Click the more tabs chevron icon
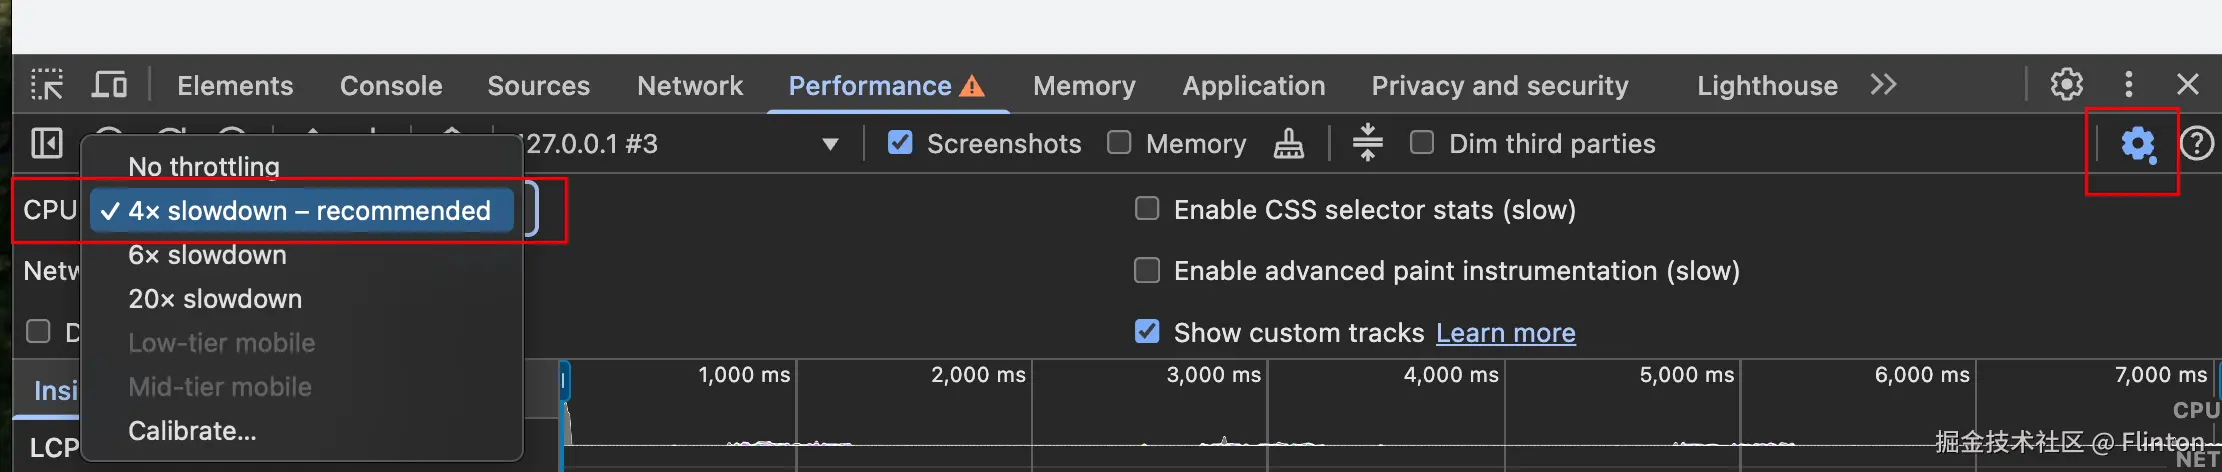Viewport: 2222px width, 472px height. (1883, 85)
